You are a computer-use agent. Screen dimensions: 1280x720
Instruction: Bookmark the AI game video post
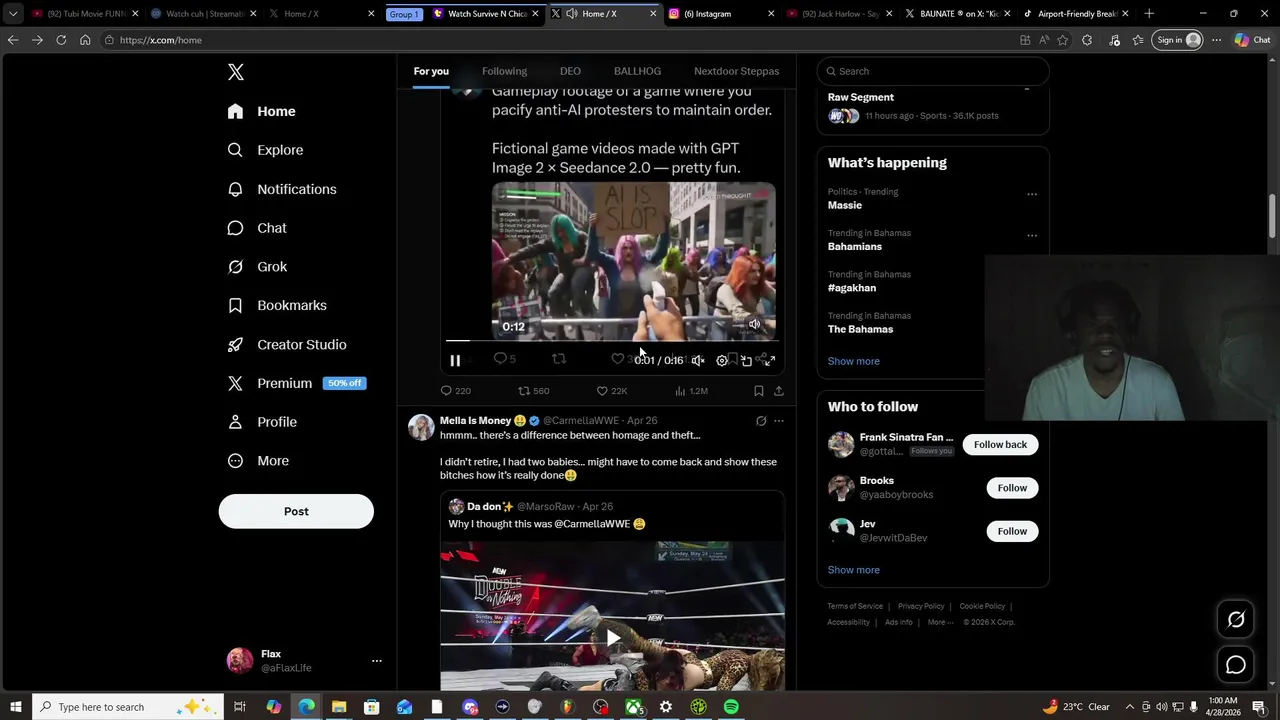[x=759, y=391]
